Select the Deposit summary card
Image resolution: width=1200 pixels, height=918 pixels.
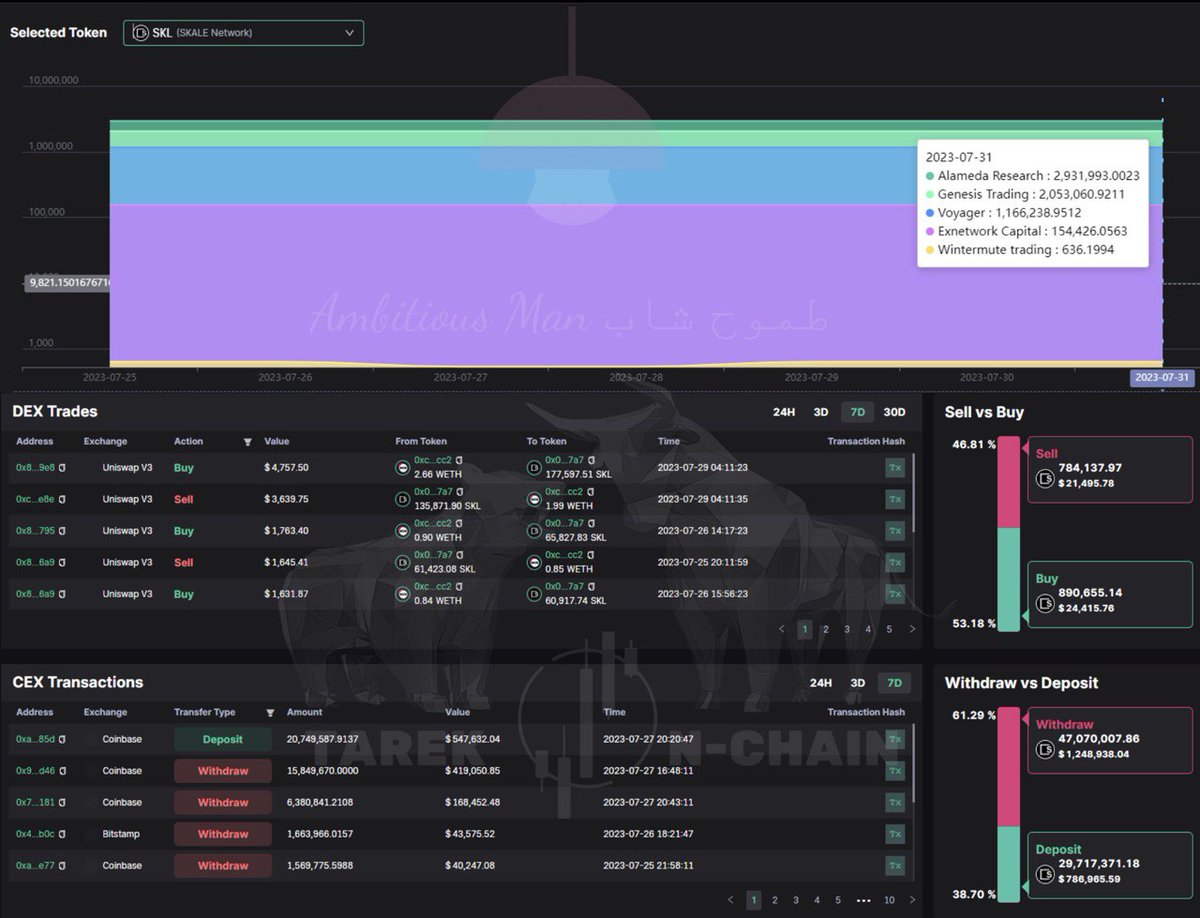(1110, 865)
